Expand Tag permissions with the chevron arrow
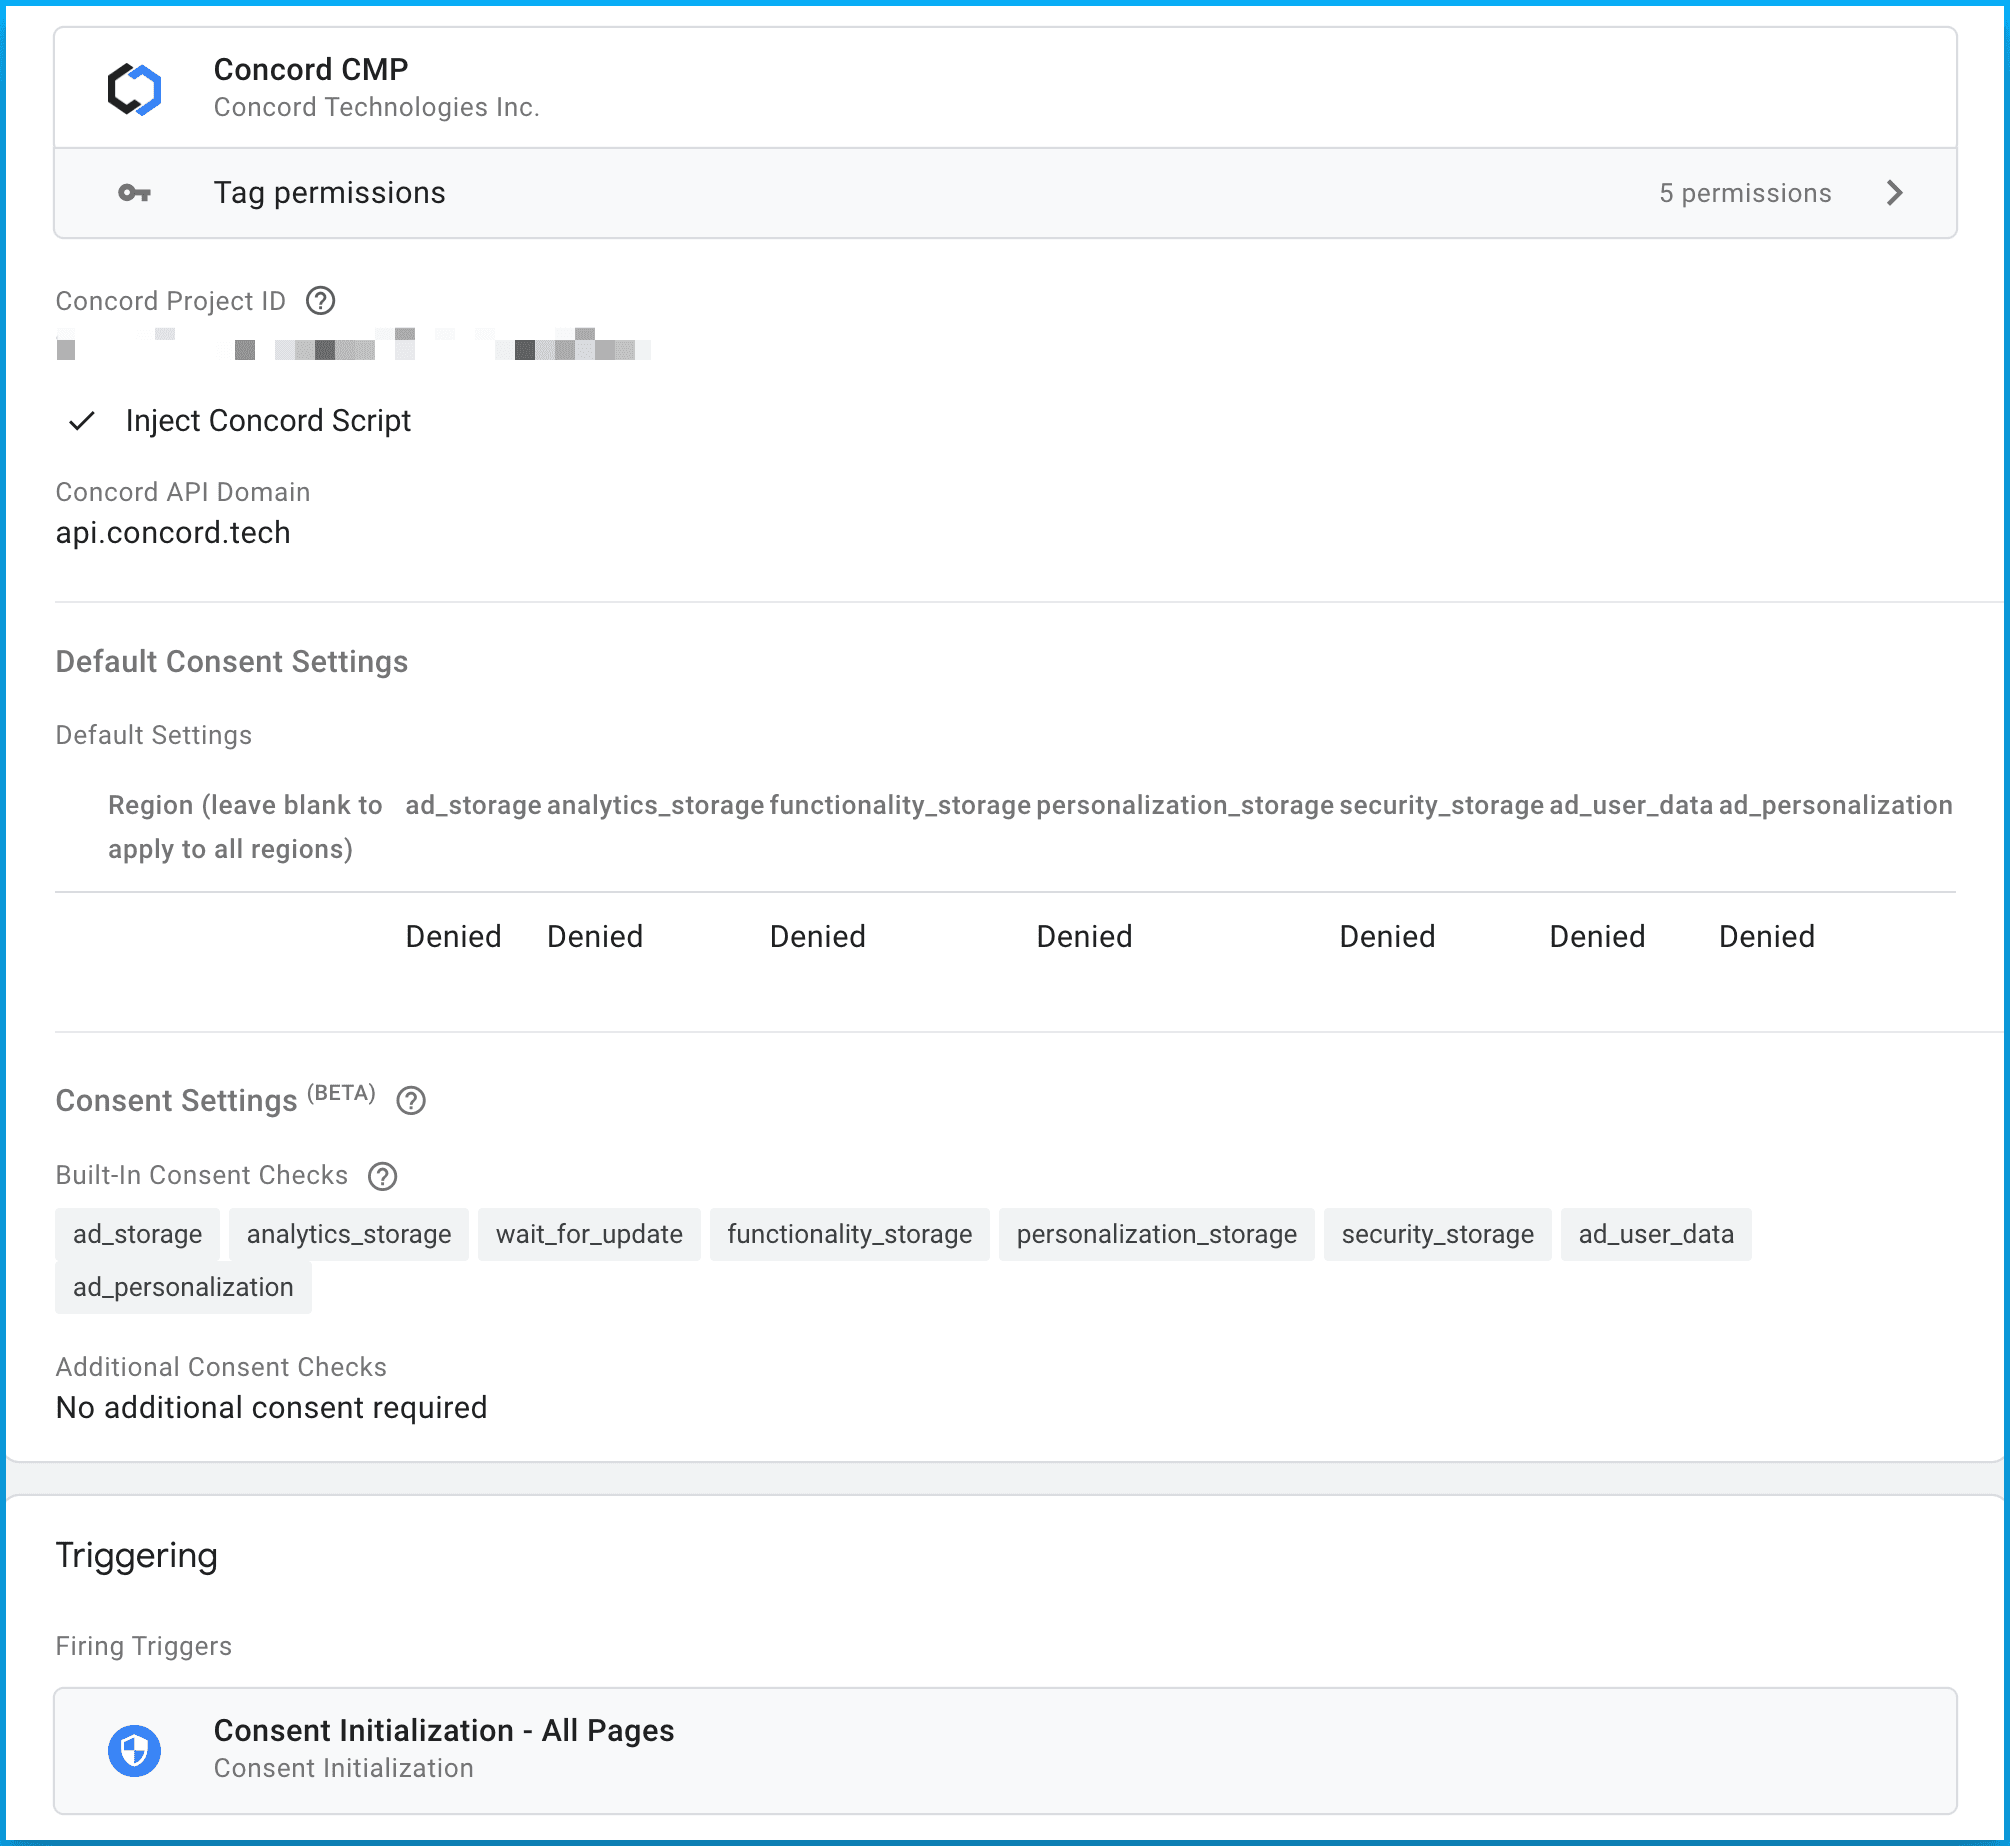 click(x=1894, y=193)
